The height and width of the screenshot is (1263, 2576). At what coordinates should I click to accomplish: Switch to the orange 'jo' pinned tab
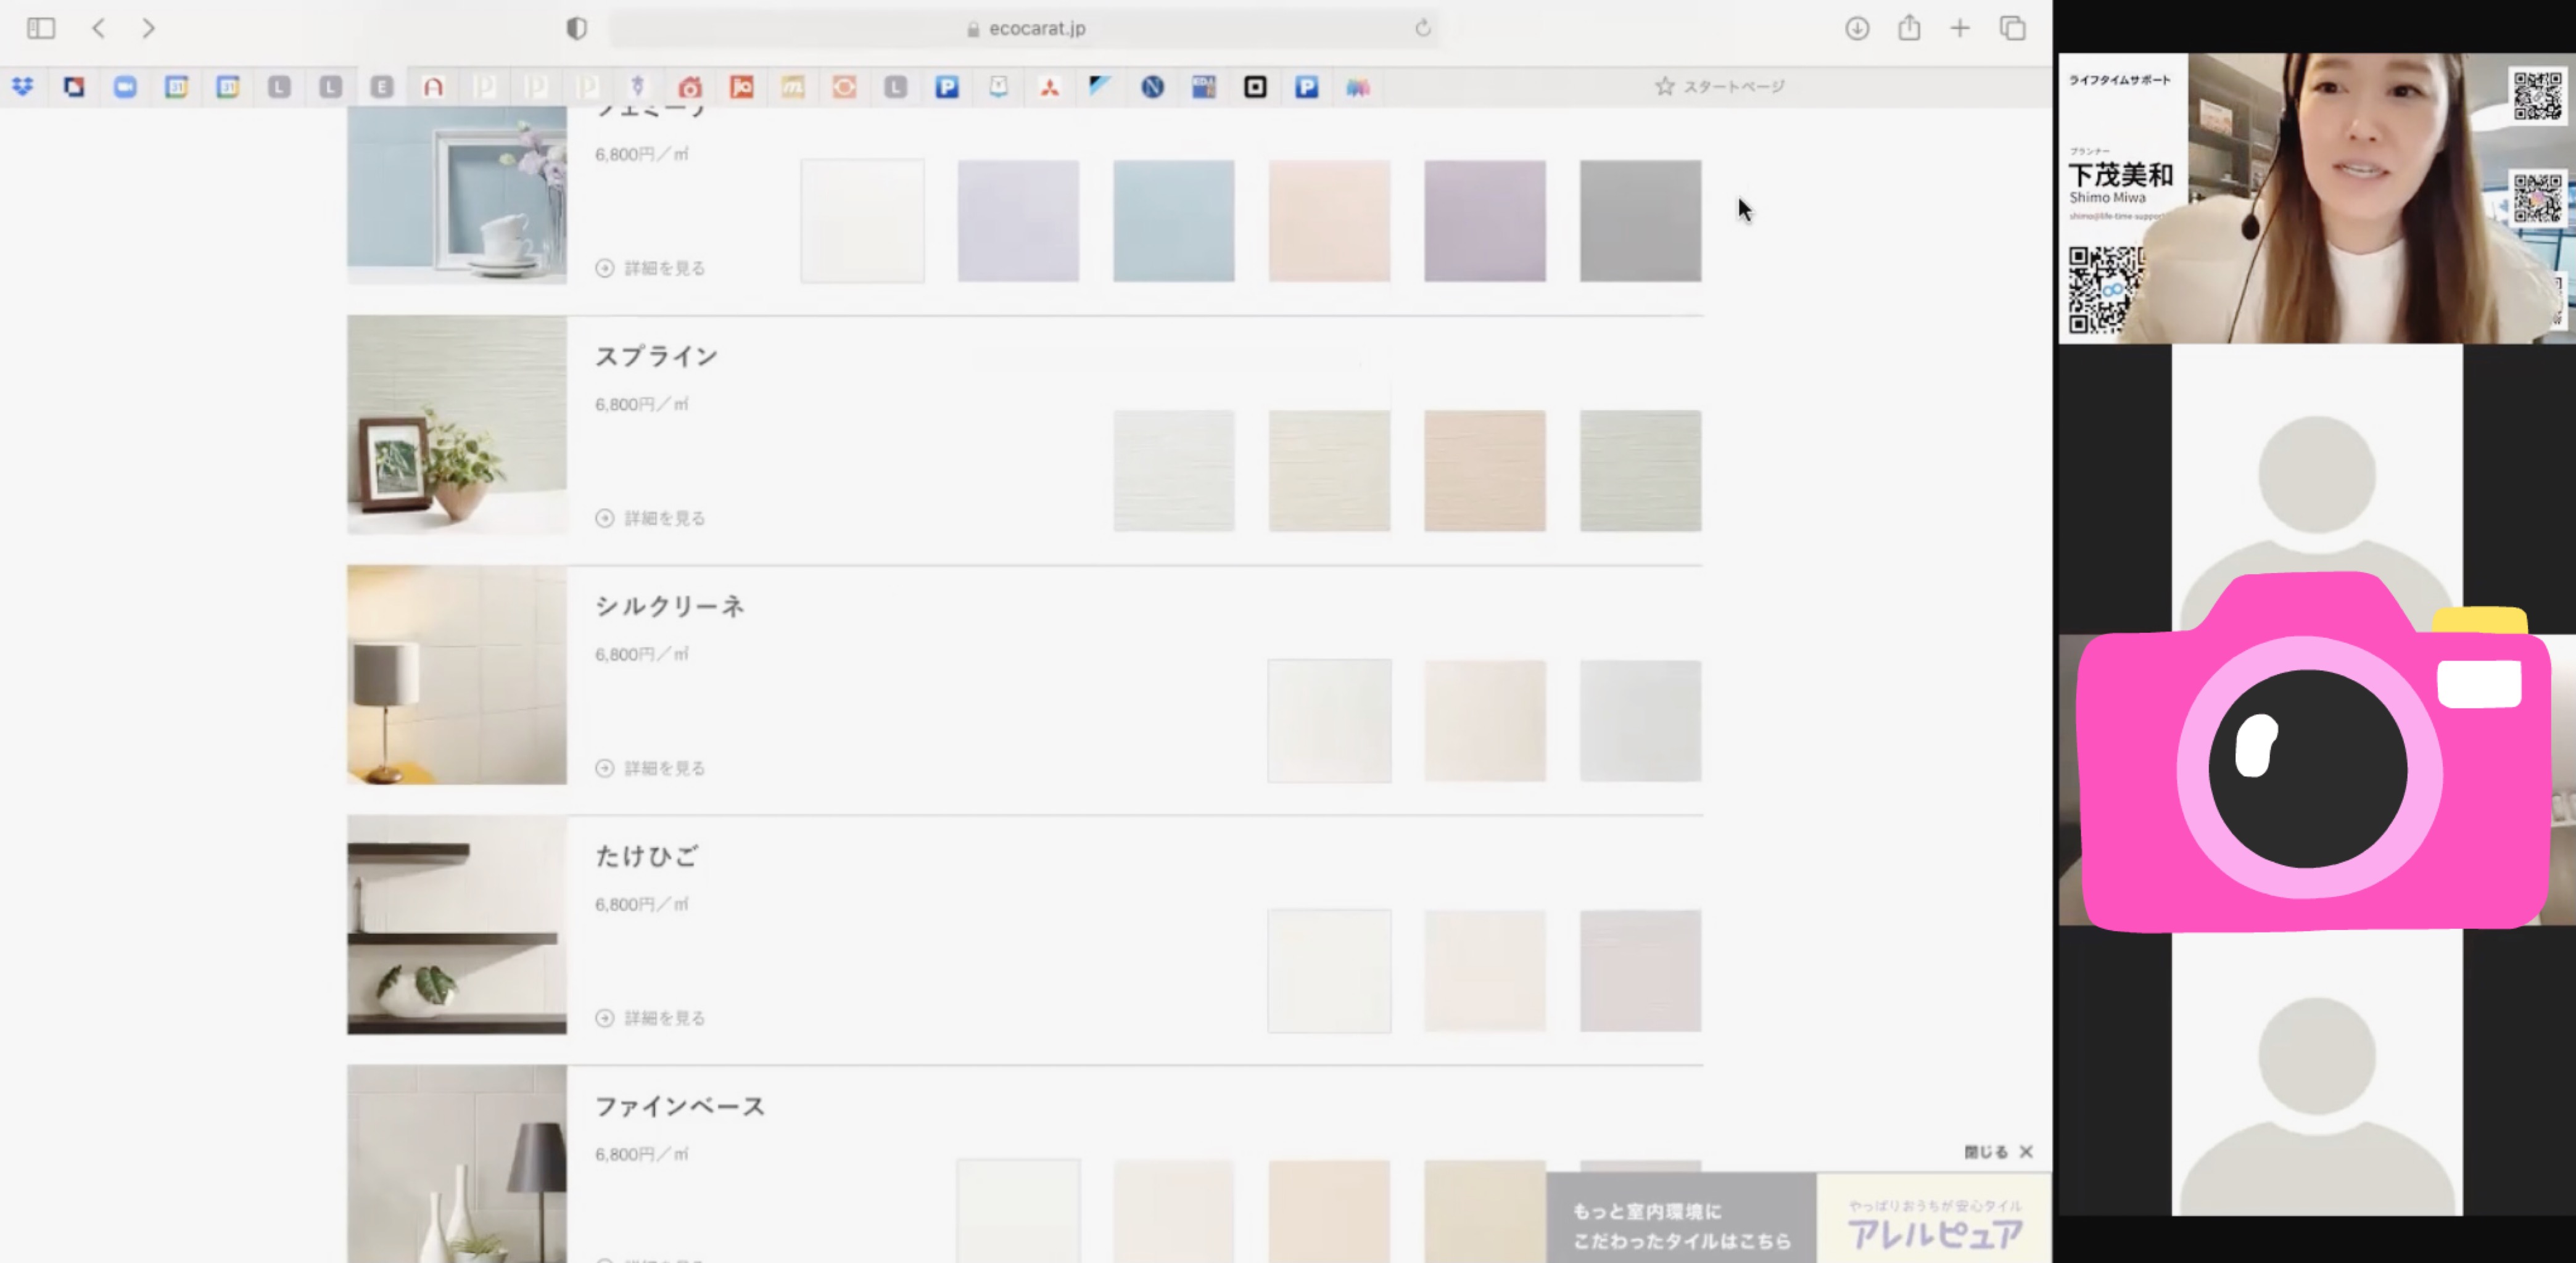741,87
